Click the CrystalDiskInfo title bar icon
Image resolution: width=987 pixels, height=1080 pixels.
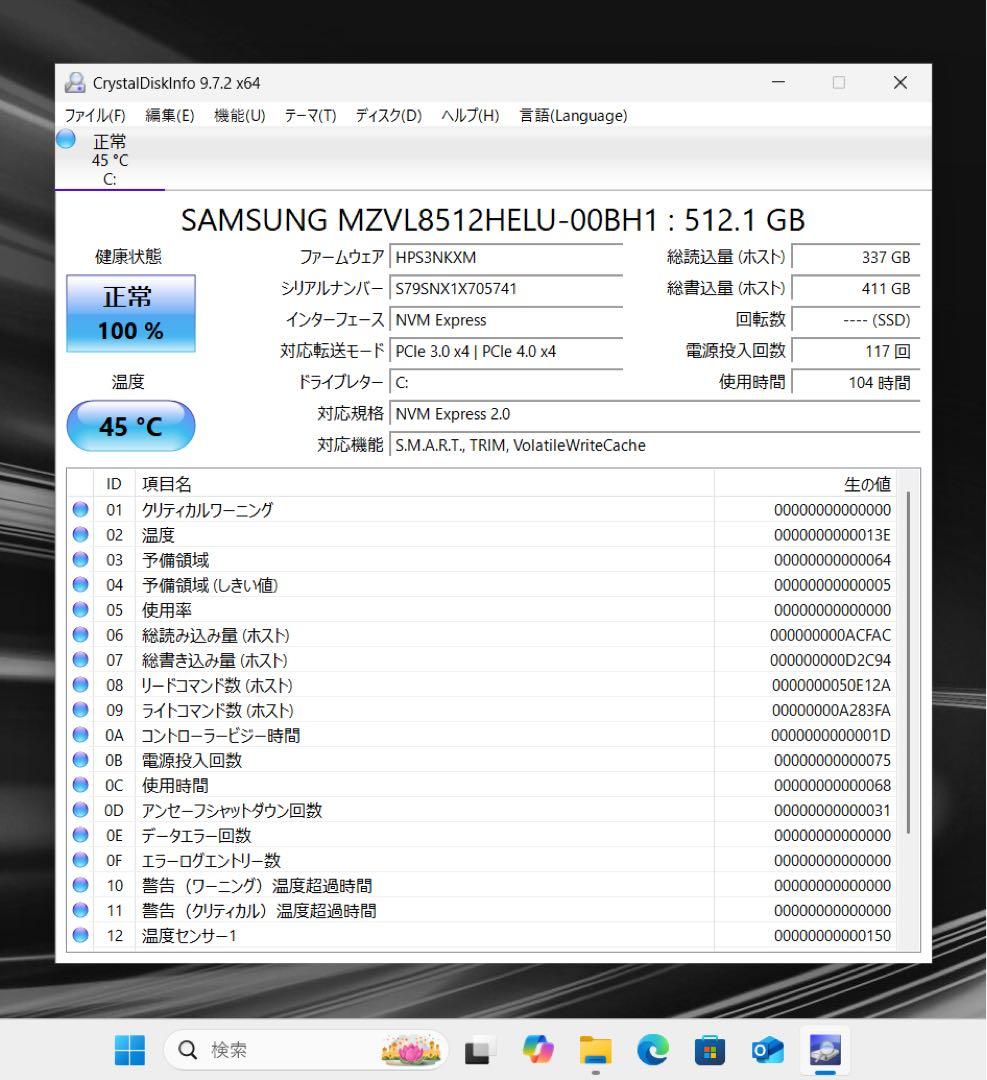tap(74, 83)
